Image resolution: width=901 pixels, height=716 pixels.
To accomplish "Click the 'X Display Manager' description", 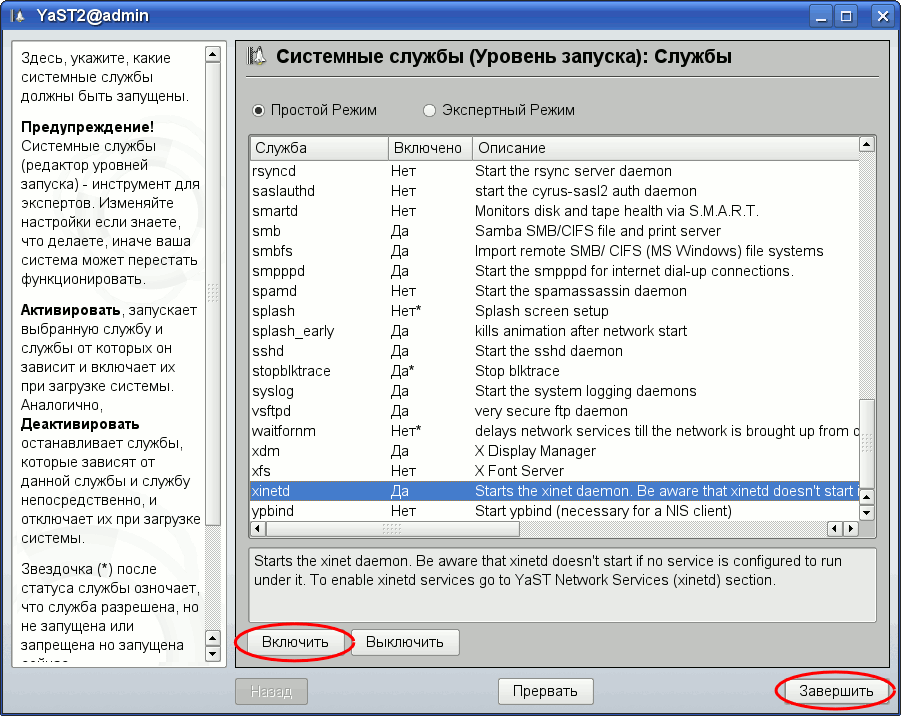I will (535, 451).
